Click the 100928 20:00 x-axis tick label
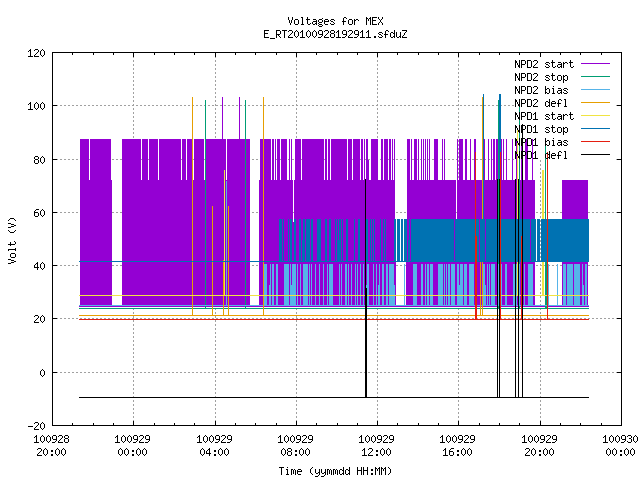The width and height of the screenshot is (640, 480). click(x=51, y=446)
